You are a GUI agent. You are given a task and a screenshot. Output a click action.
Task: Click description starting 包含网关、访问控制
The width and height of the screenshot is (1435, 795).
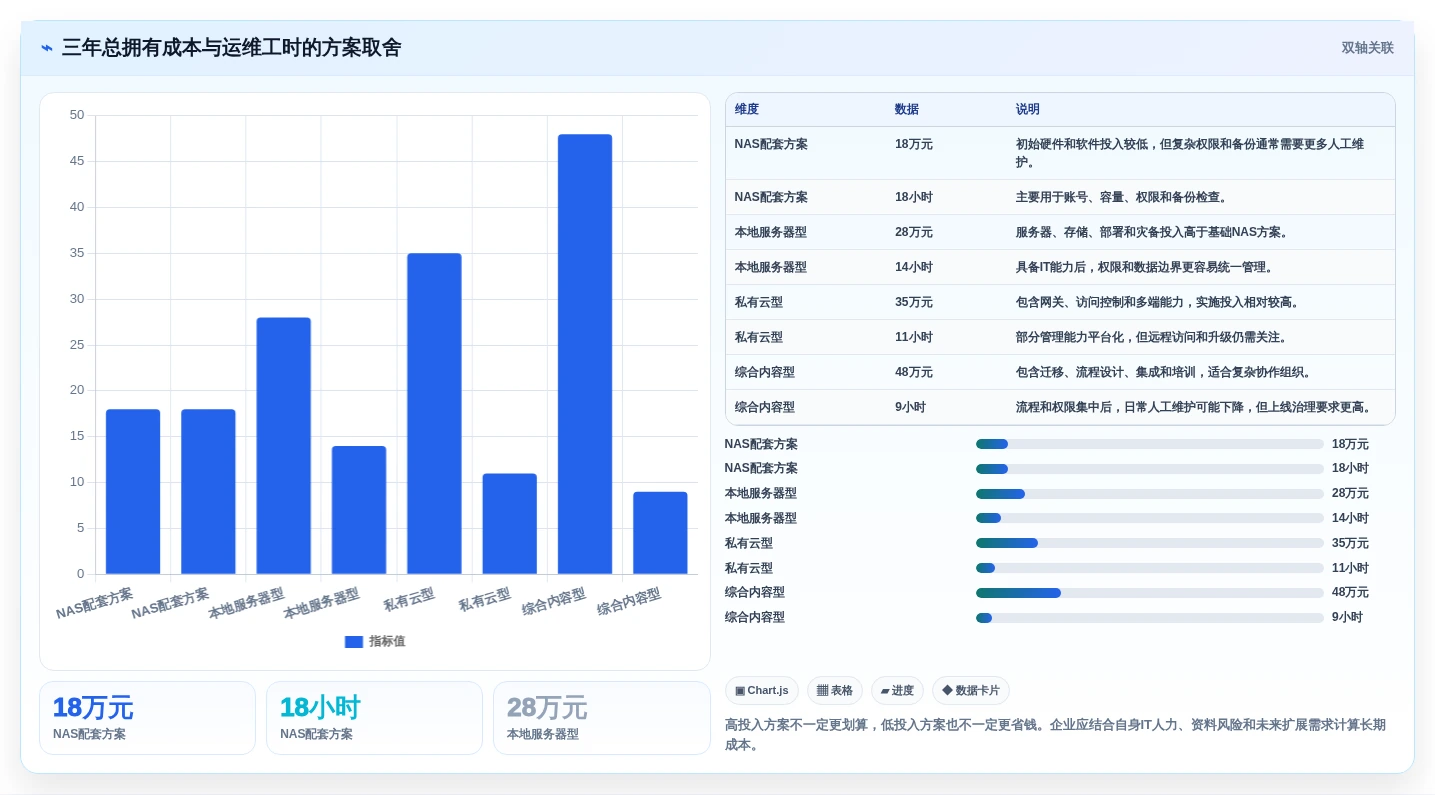pos(1160,302)
